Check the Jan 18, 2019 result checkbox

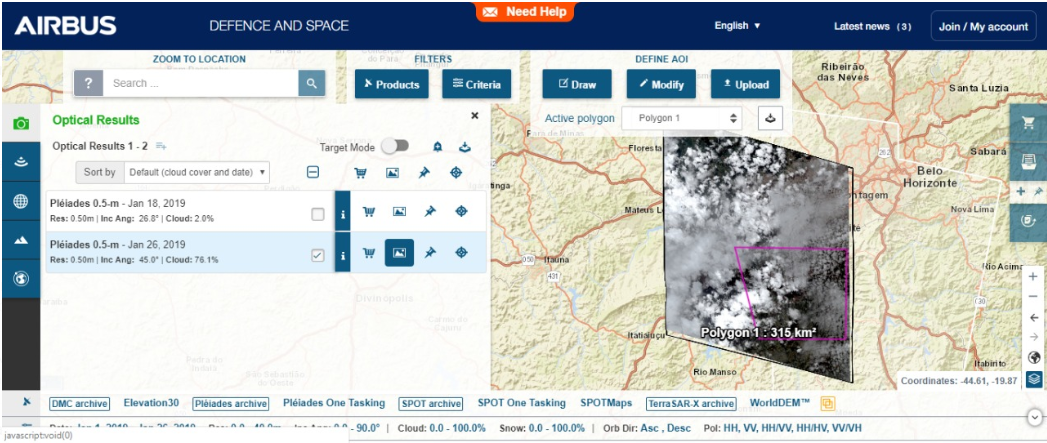(318, 214)
